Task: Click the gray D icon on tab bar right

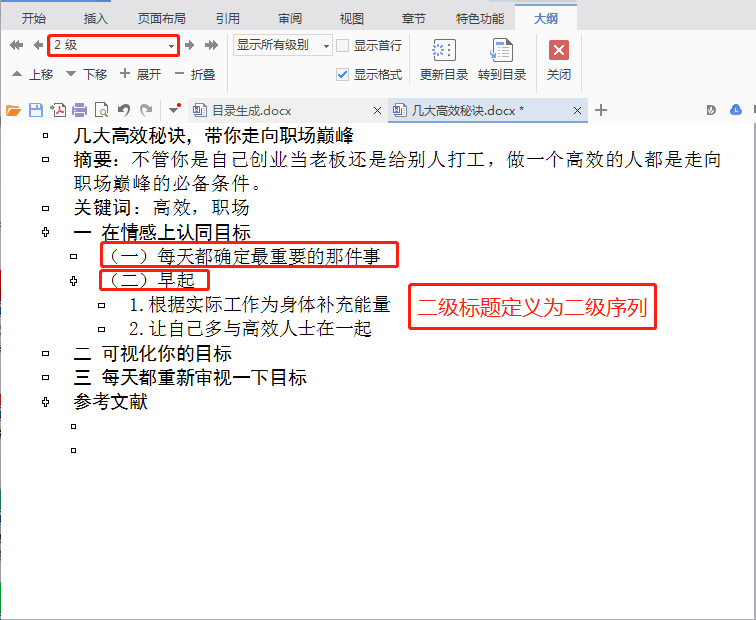Action: (x=711, y=110)
